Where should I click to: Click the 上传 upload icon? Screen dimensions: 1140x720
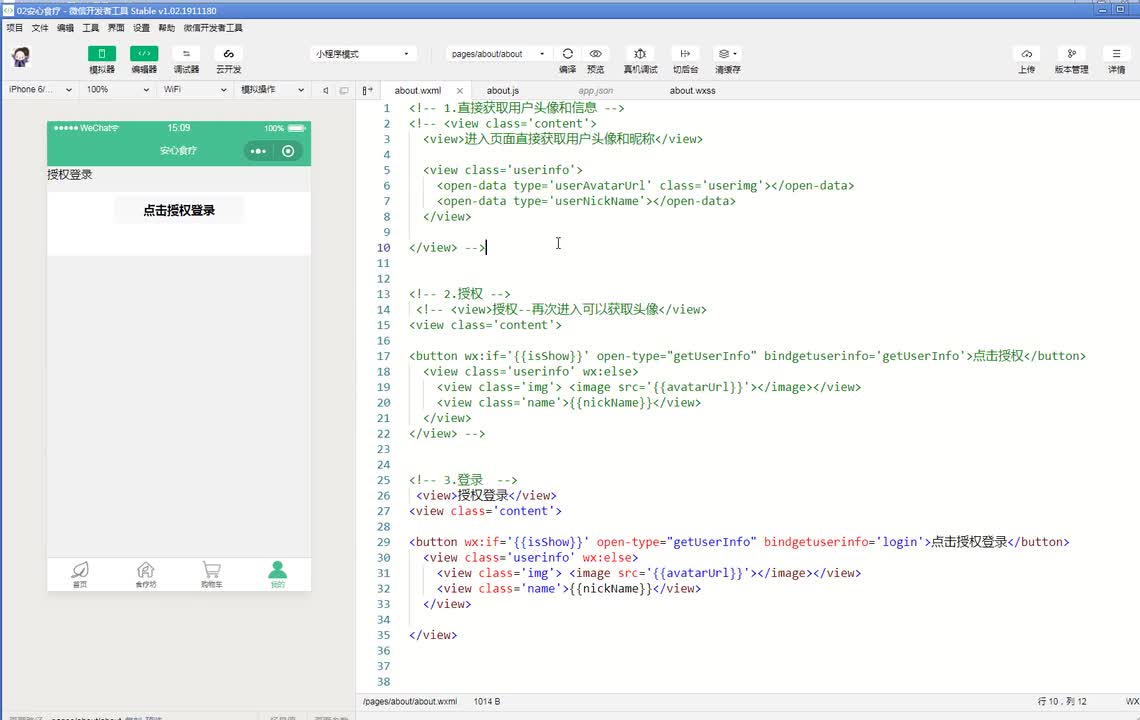[x=1026, y=54]
